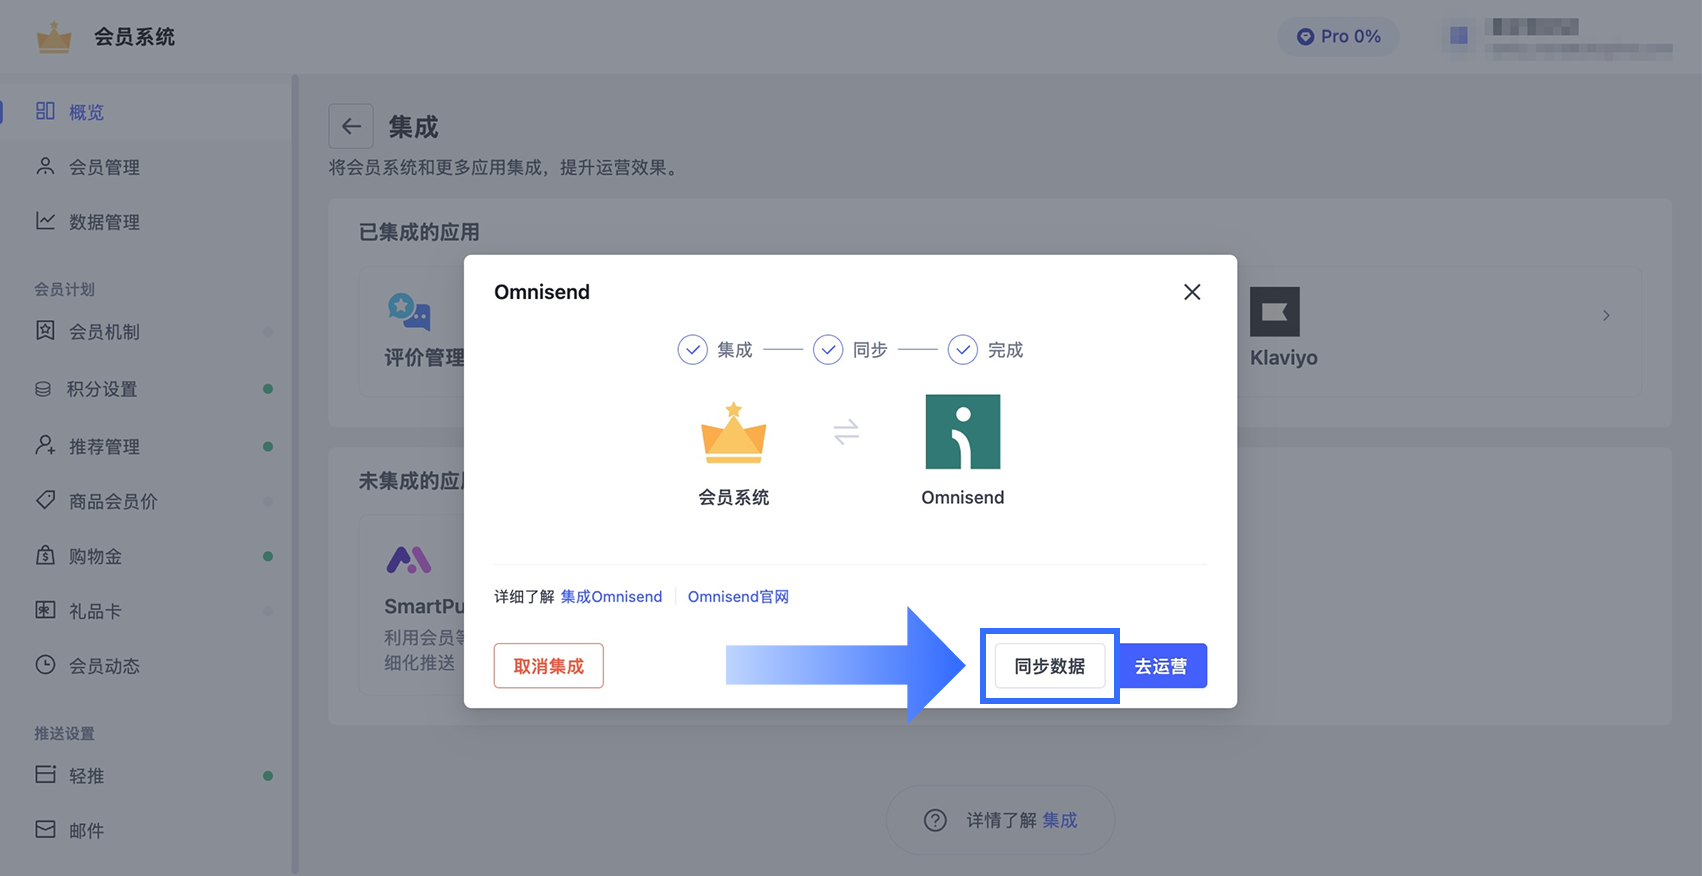The image size is (1702, 876).
Task: Click the 会员系统 header title
Action: [134, 37]
